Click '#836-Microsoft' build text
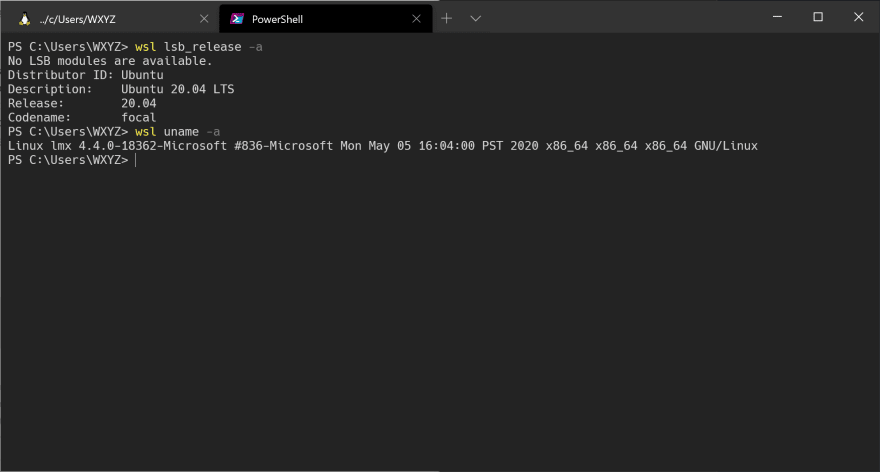This screenshot has height=472, width=880. coord(283,146)
